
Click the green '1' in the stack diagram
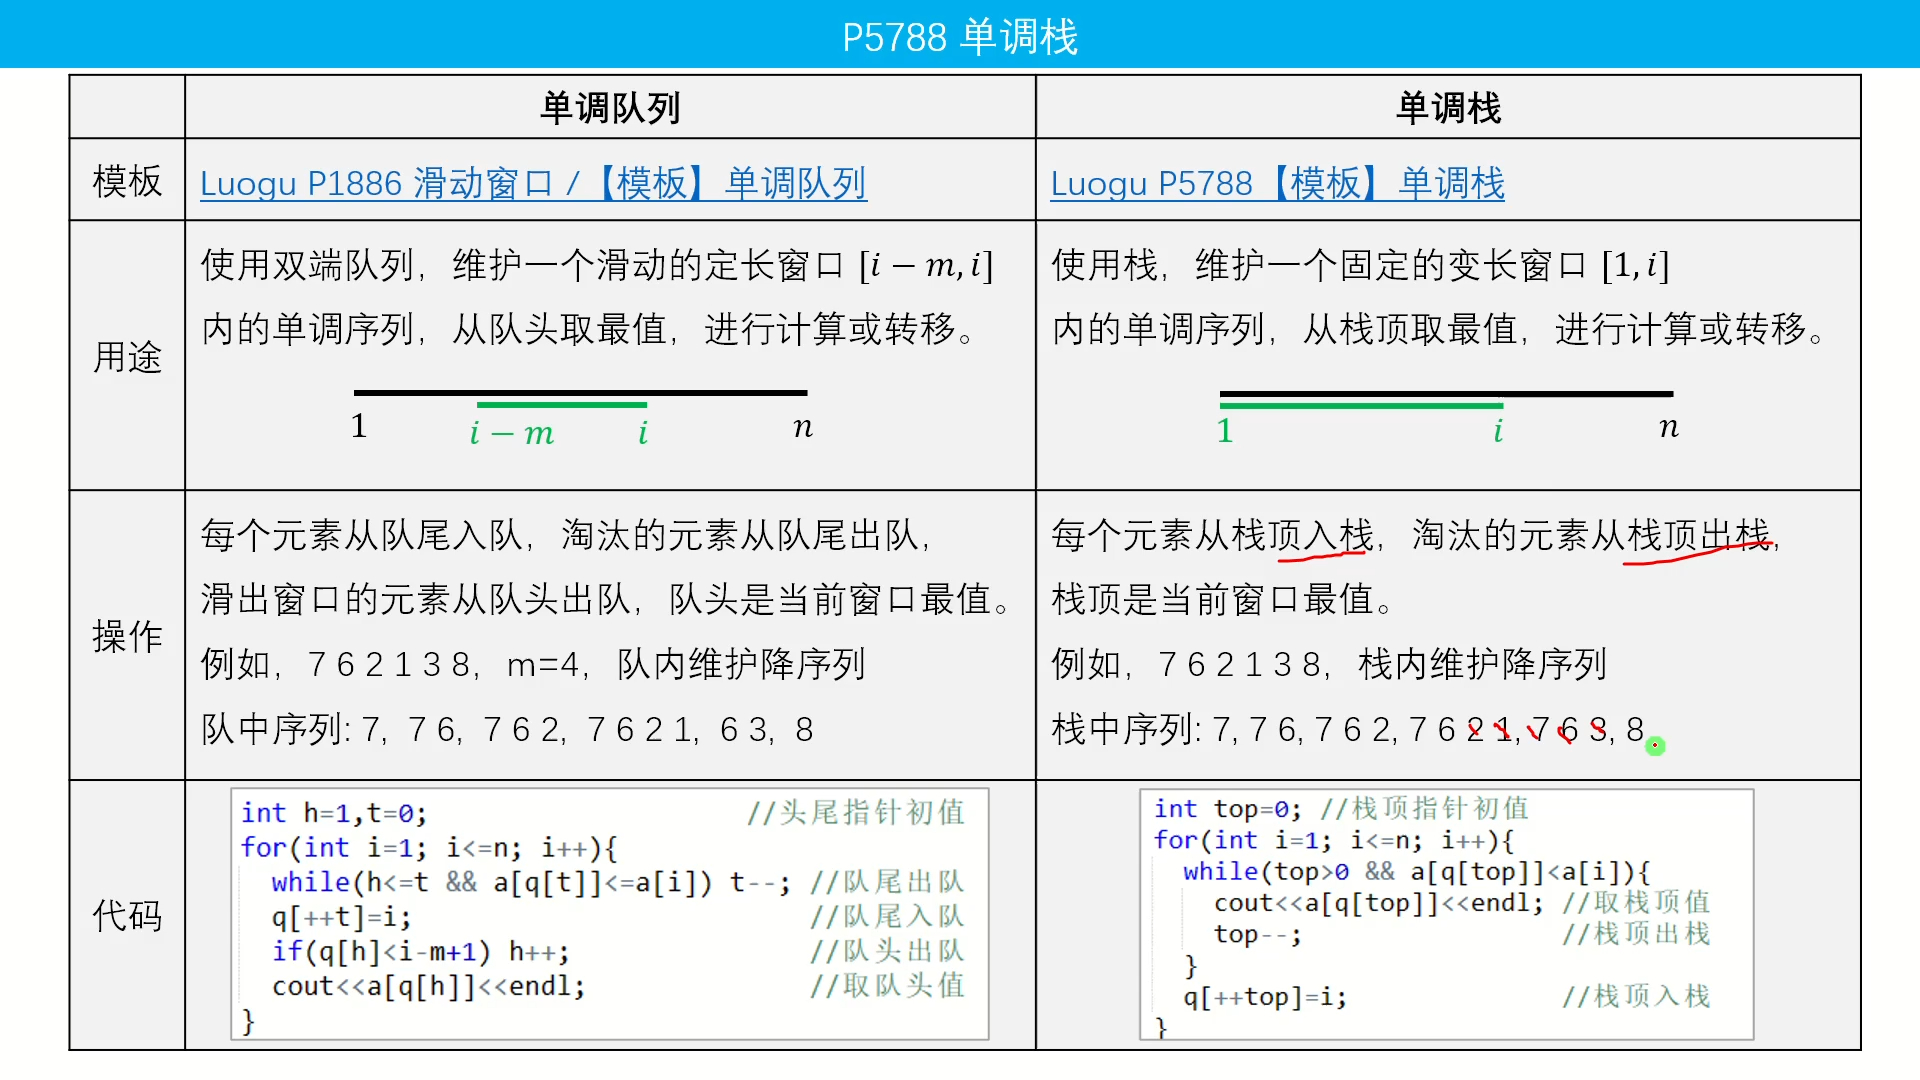(1225, 430)
